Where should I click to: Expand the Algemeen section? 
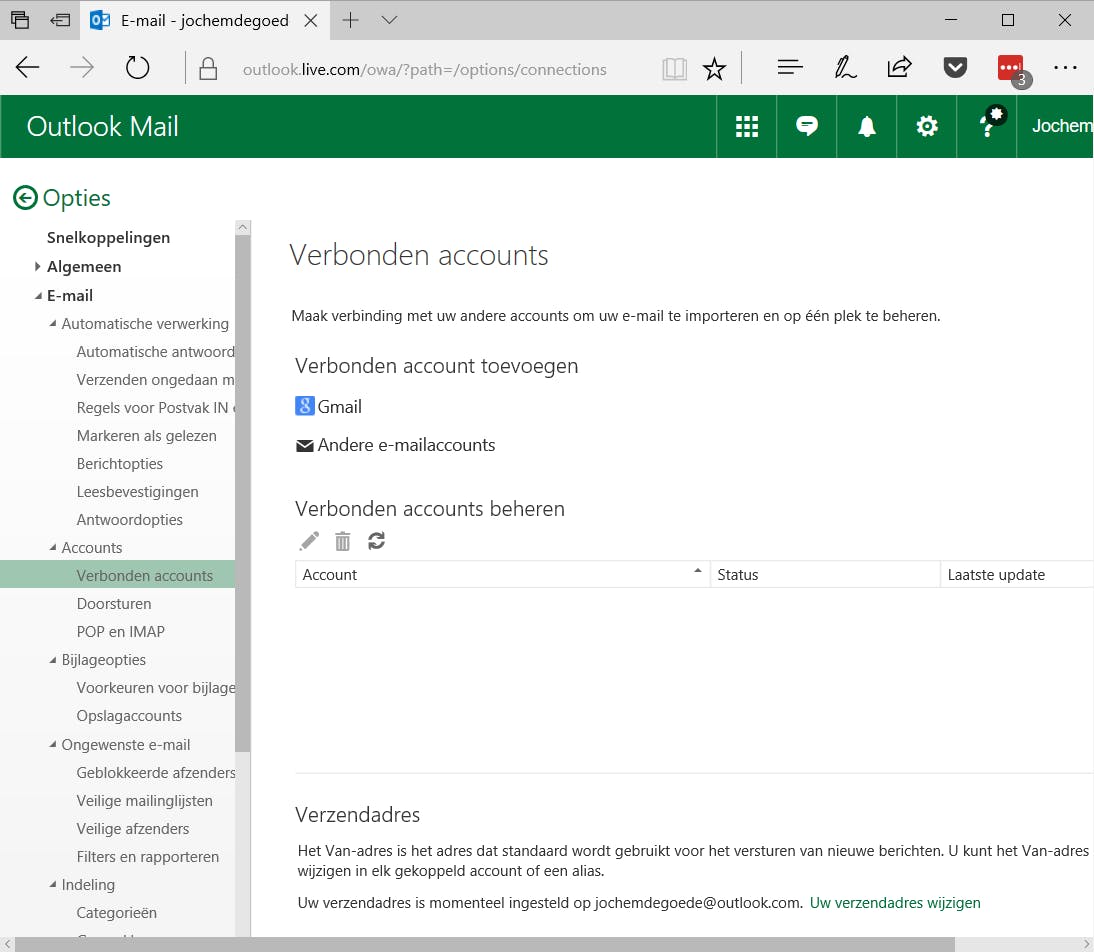coord(37,266)
